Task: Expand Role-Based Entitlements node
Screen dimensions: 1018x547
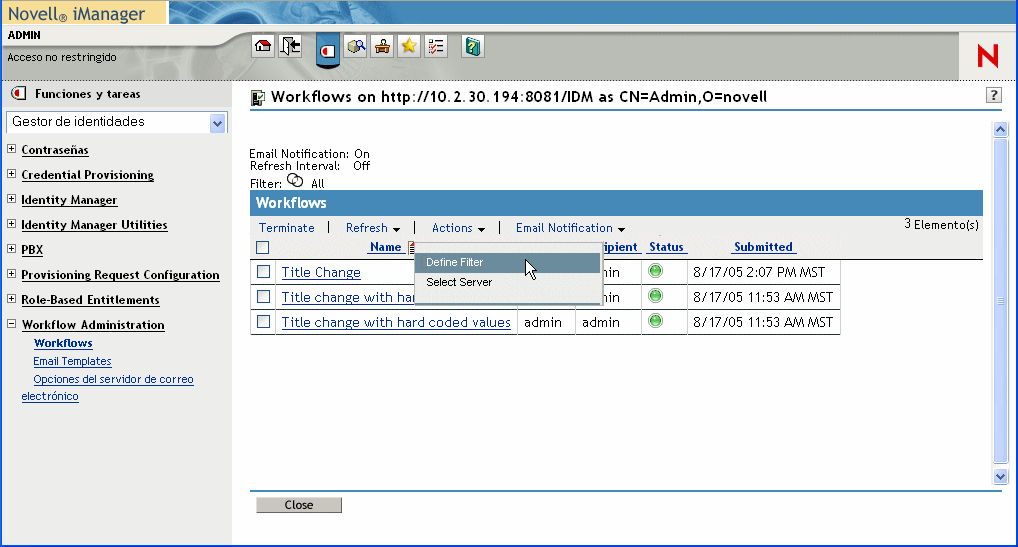Action: tap(12, 298)
